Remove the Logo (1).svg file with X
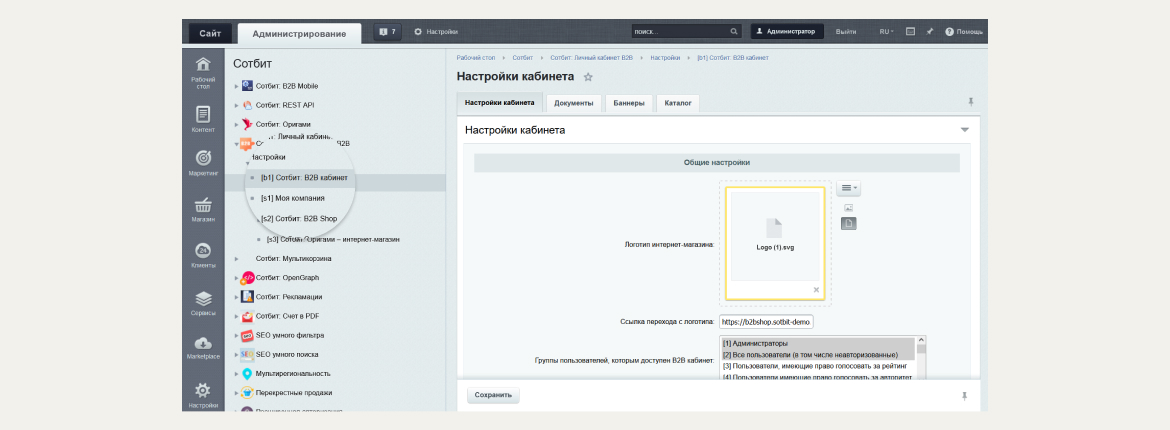This screenshot has height=430, width=1170. pos(816,290)
